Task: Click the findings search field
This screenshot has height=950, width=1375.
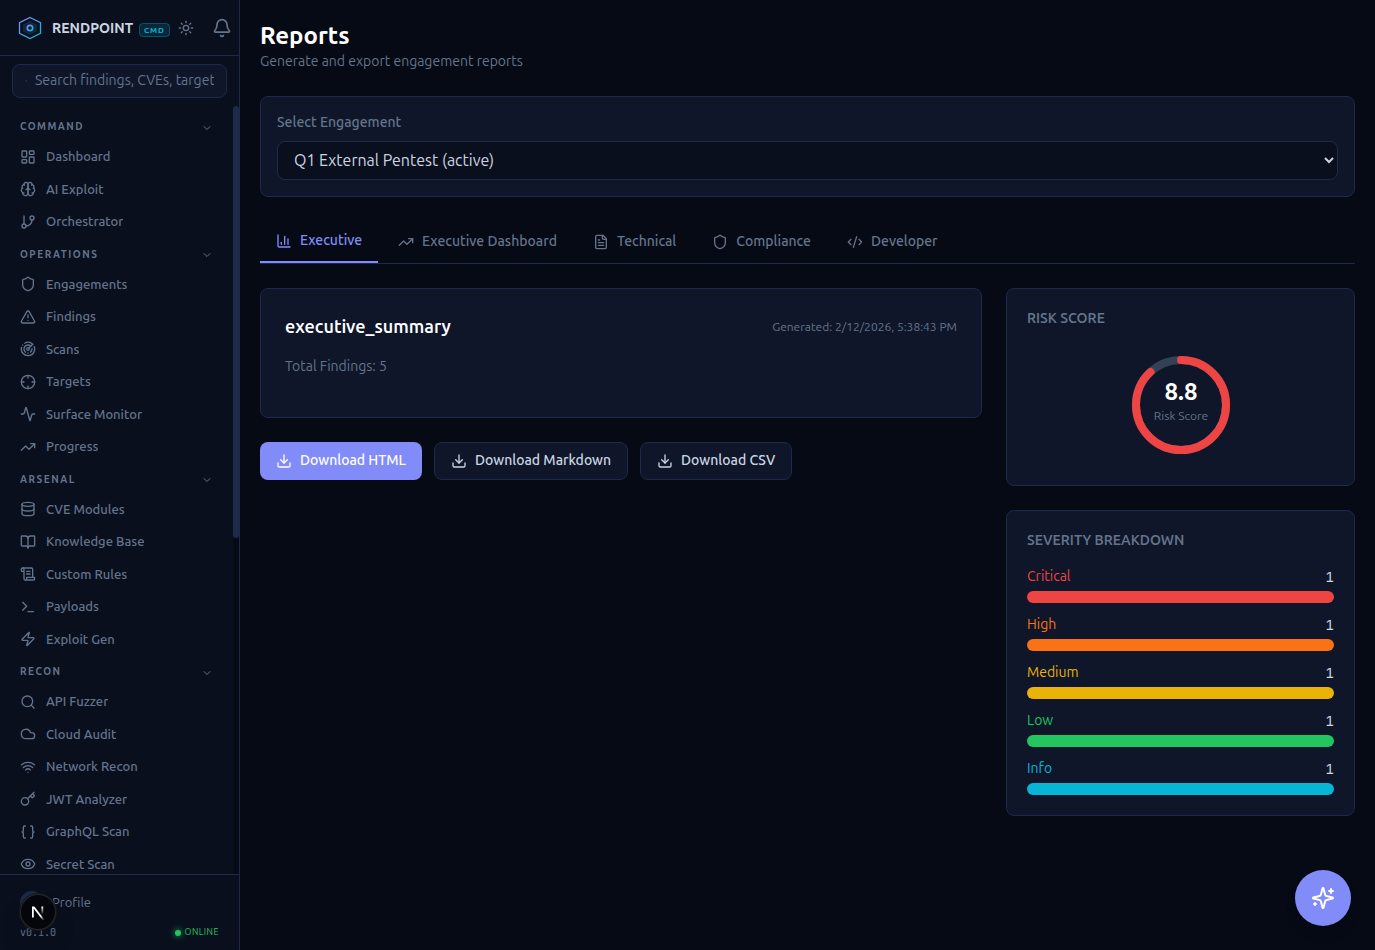Action: coord(119,80)
